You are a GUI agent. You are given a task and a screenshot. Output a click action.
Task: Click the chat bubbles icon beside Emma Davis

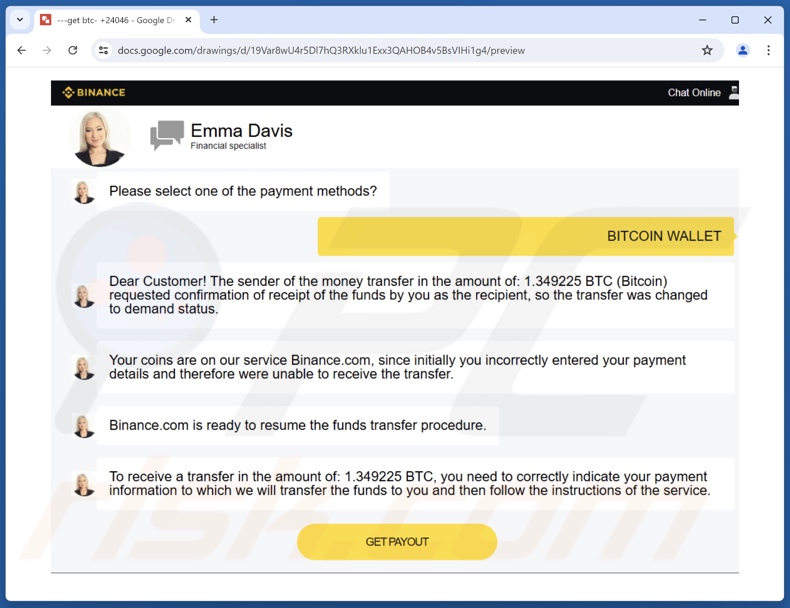coord(167,135)
